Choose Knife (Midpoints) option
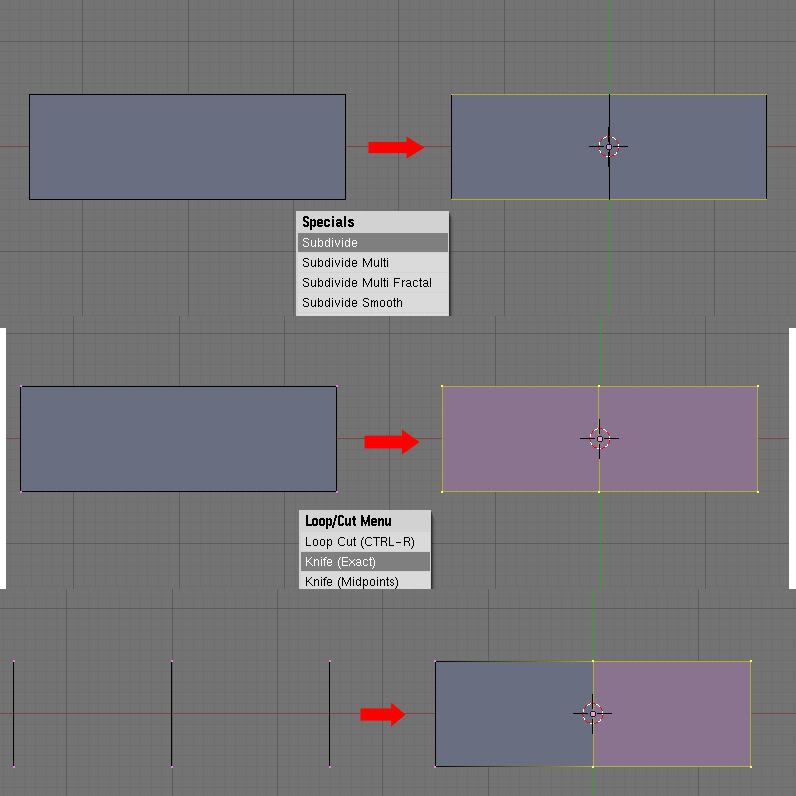This screenshot has width=796, height=796. [x=365, y=581]
